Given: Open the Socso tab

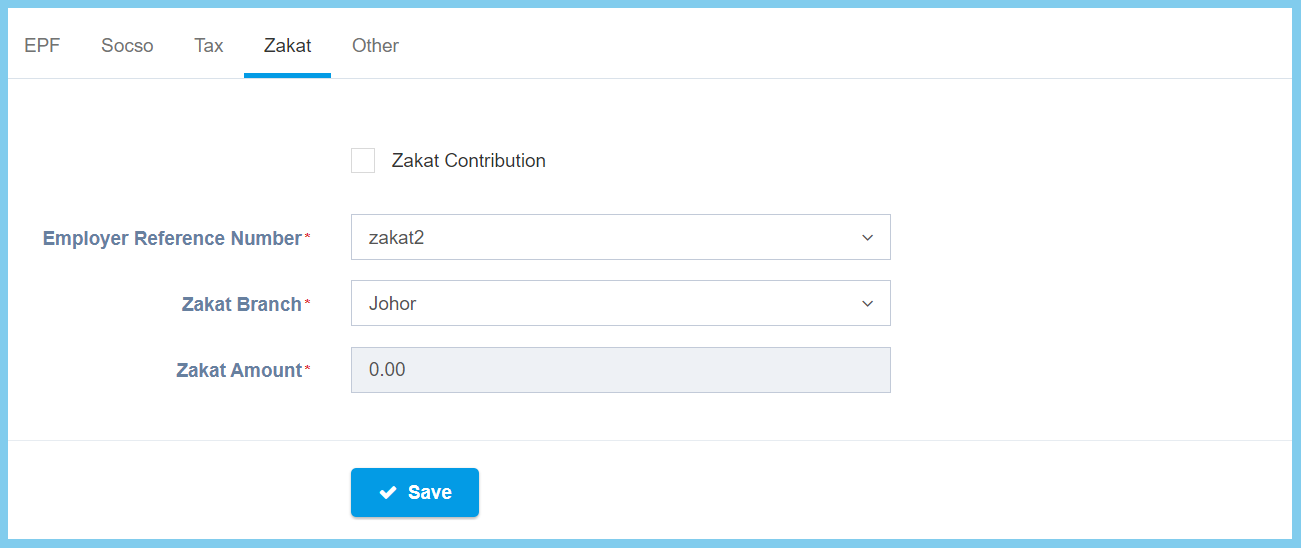Looking at the screenshot, I should (127, 46).
